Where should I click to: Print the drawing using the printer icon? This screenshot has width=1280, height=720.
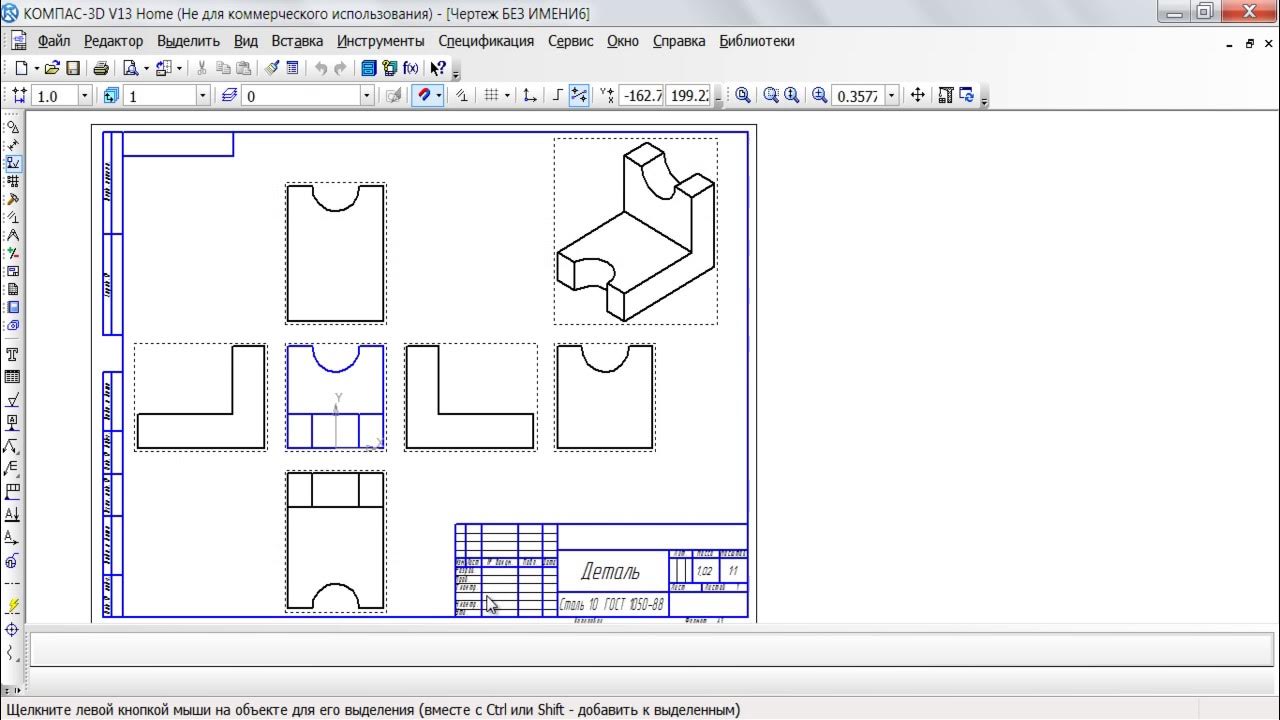pyautogui.click(x=100, y=68)
